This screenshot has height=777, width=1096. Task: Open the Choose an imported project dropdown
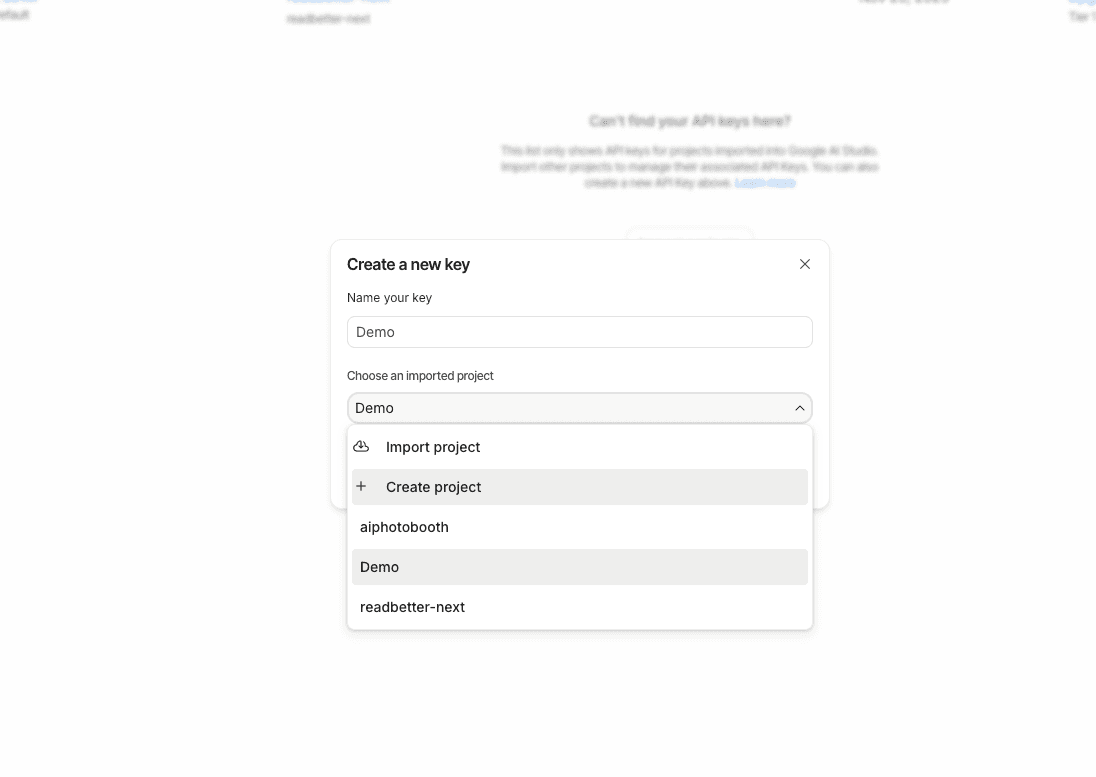coord(580,408)
